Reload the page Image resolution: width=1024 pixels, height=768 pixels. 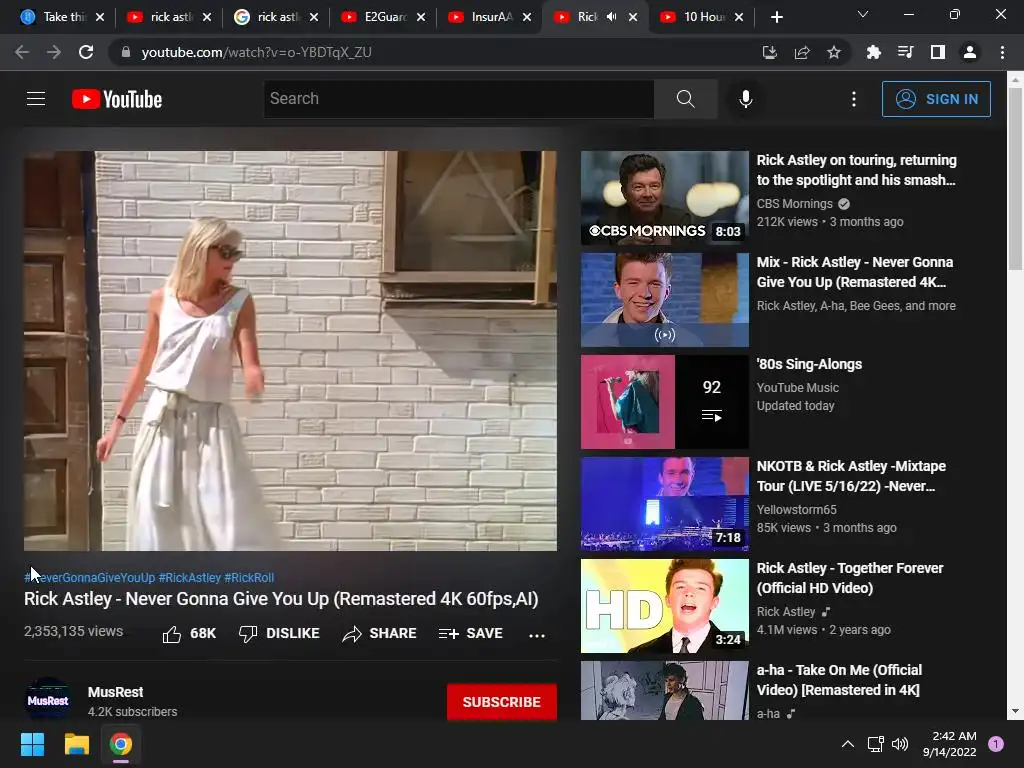86,52
